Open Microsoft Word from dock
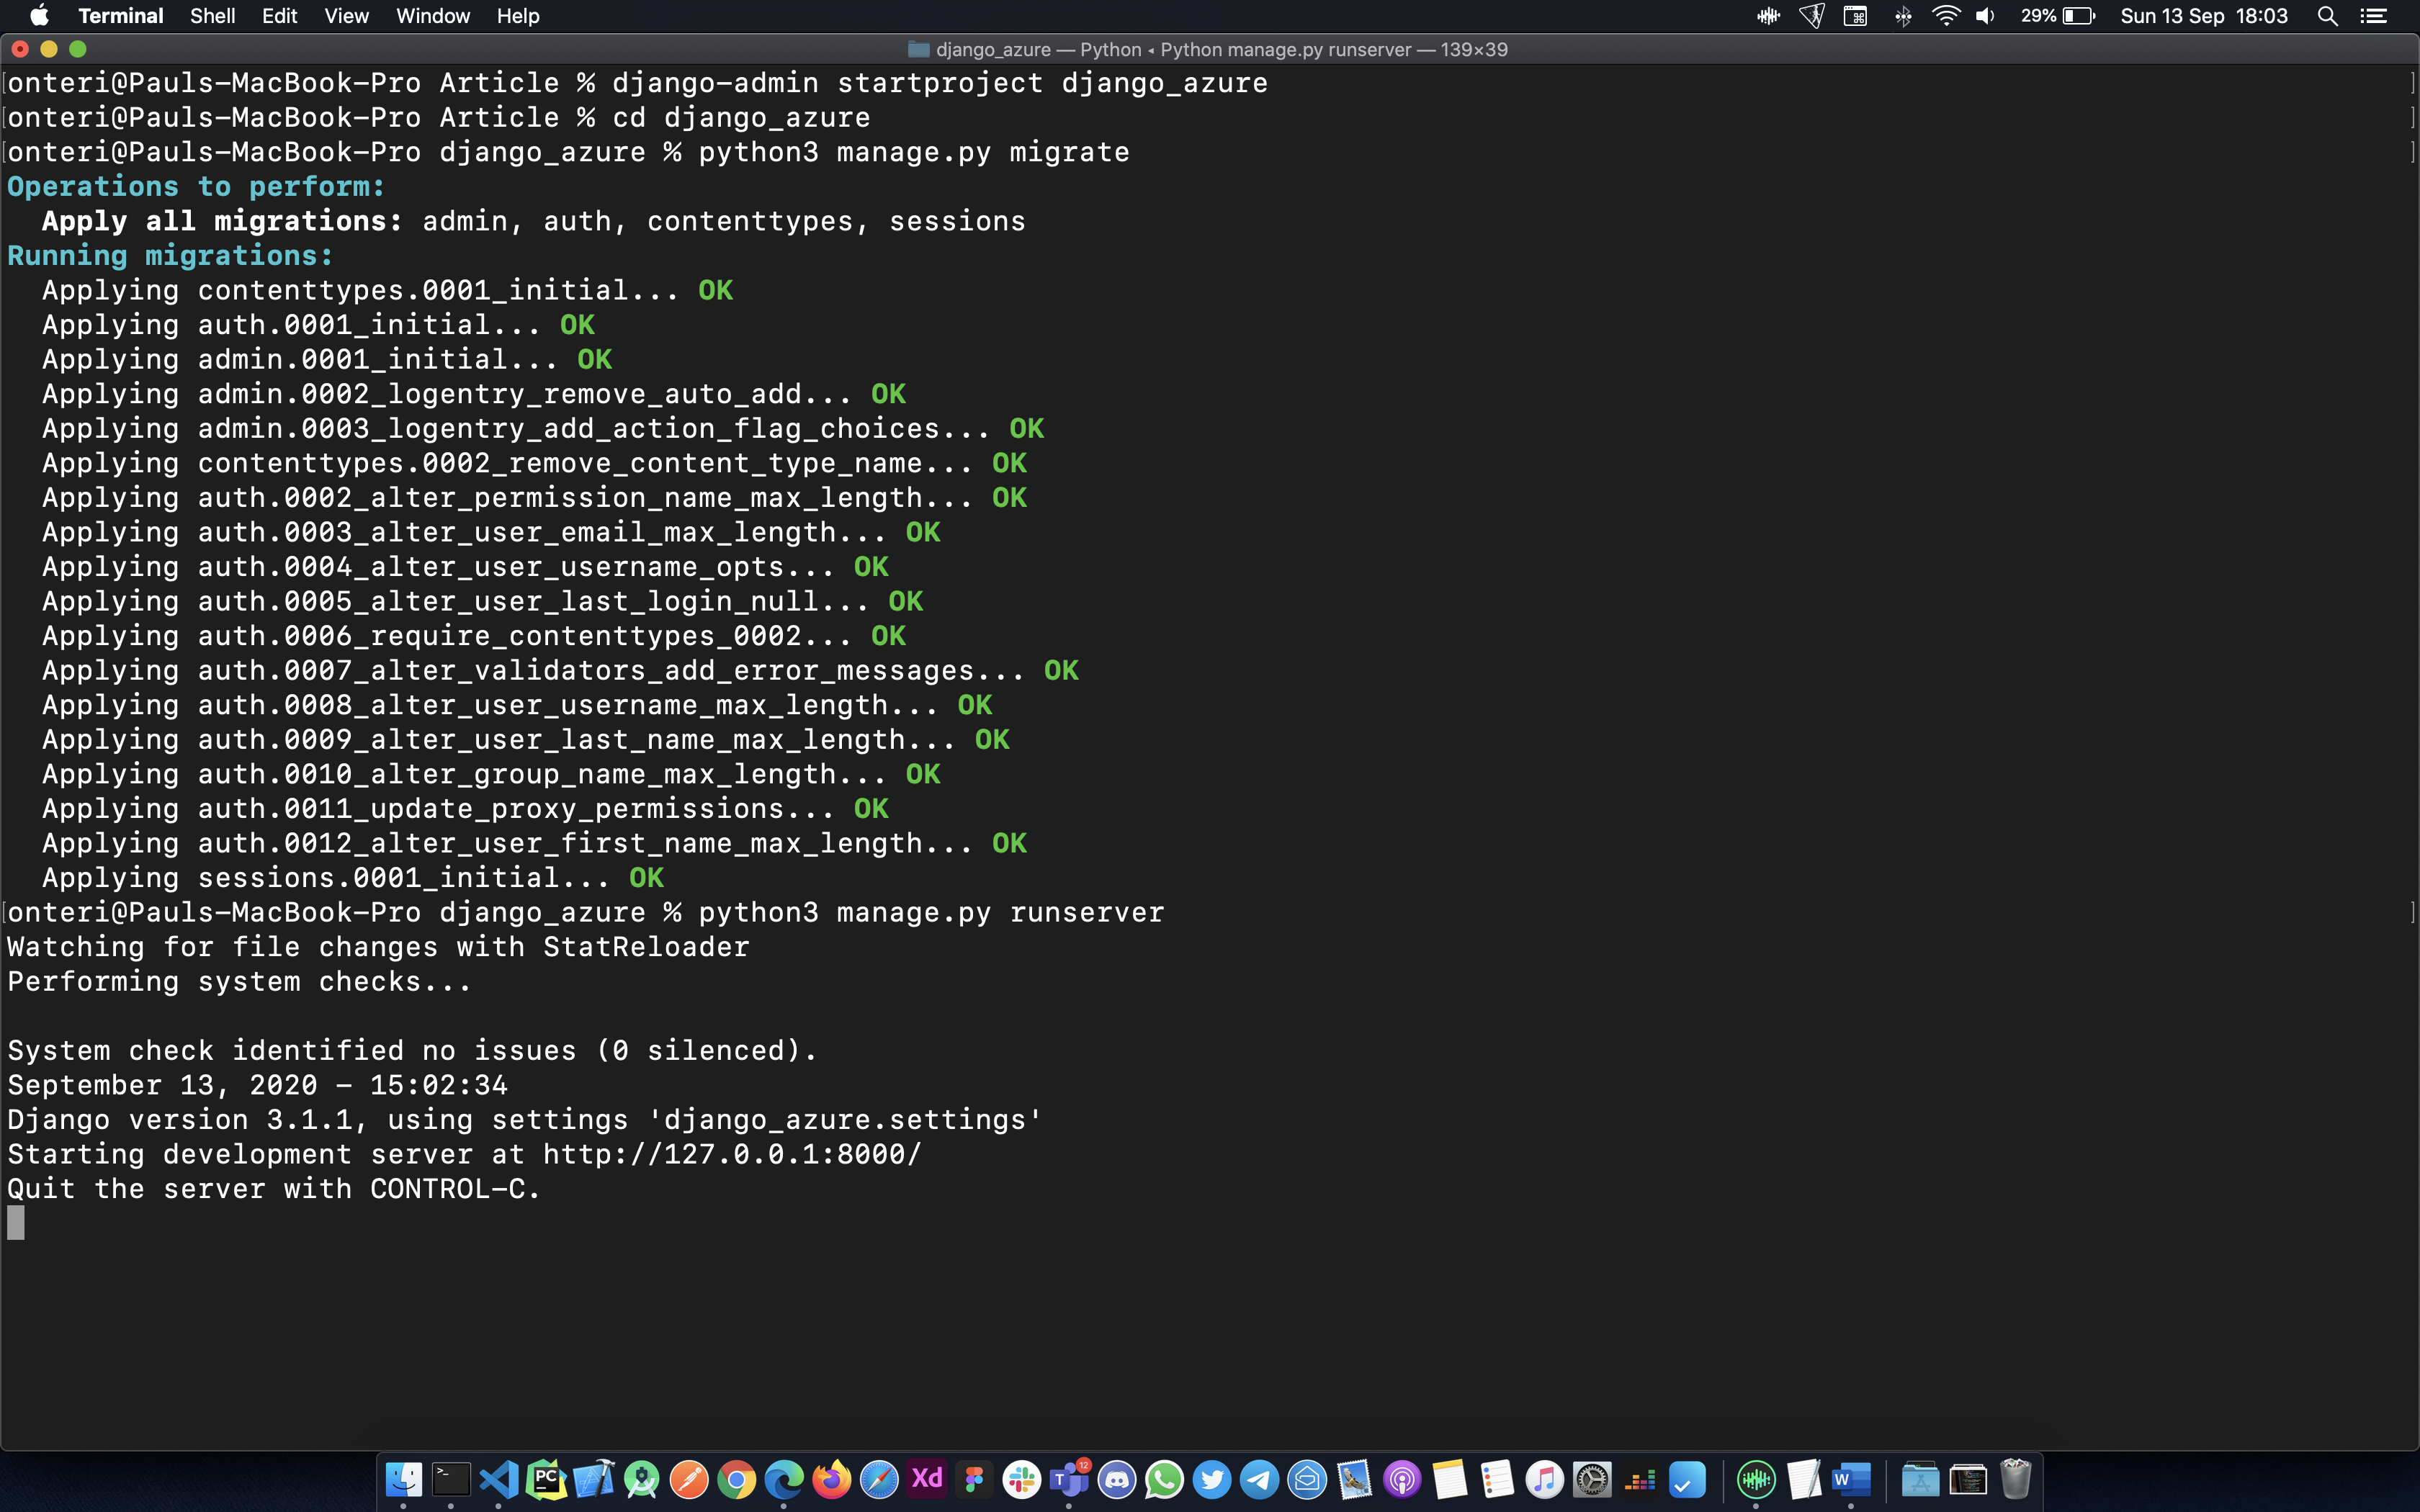 click(1851, 1479)
